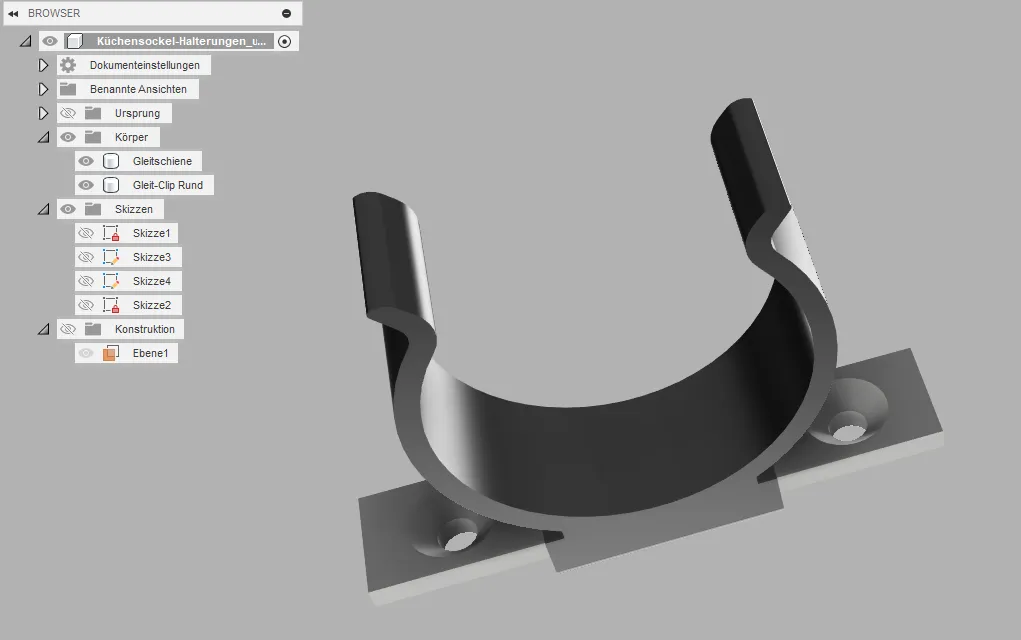Select the Skizze3 label
1021x640 pixels.
coord(152,257)
